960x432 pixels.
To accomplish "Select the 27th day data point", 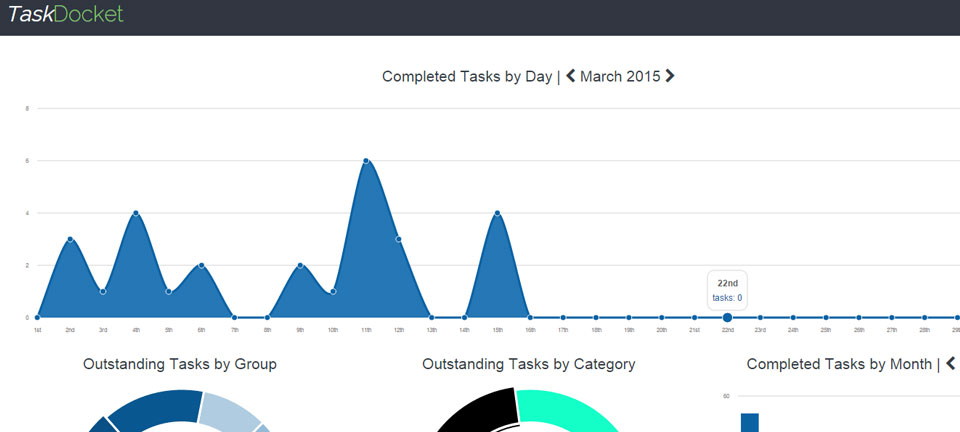I will (891, 318).
